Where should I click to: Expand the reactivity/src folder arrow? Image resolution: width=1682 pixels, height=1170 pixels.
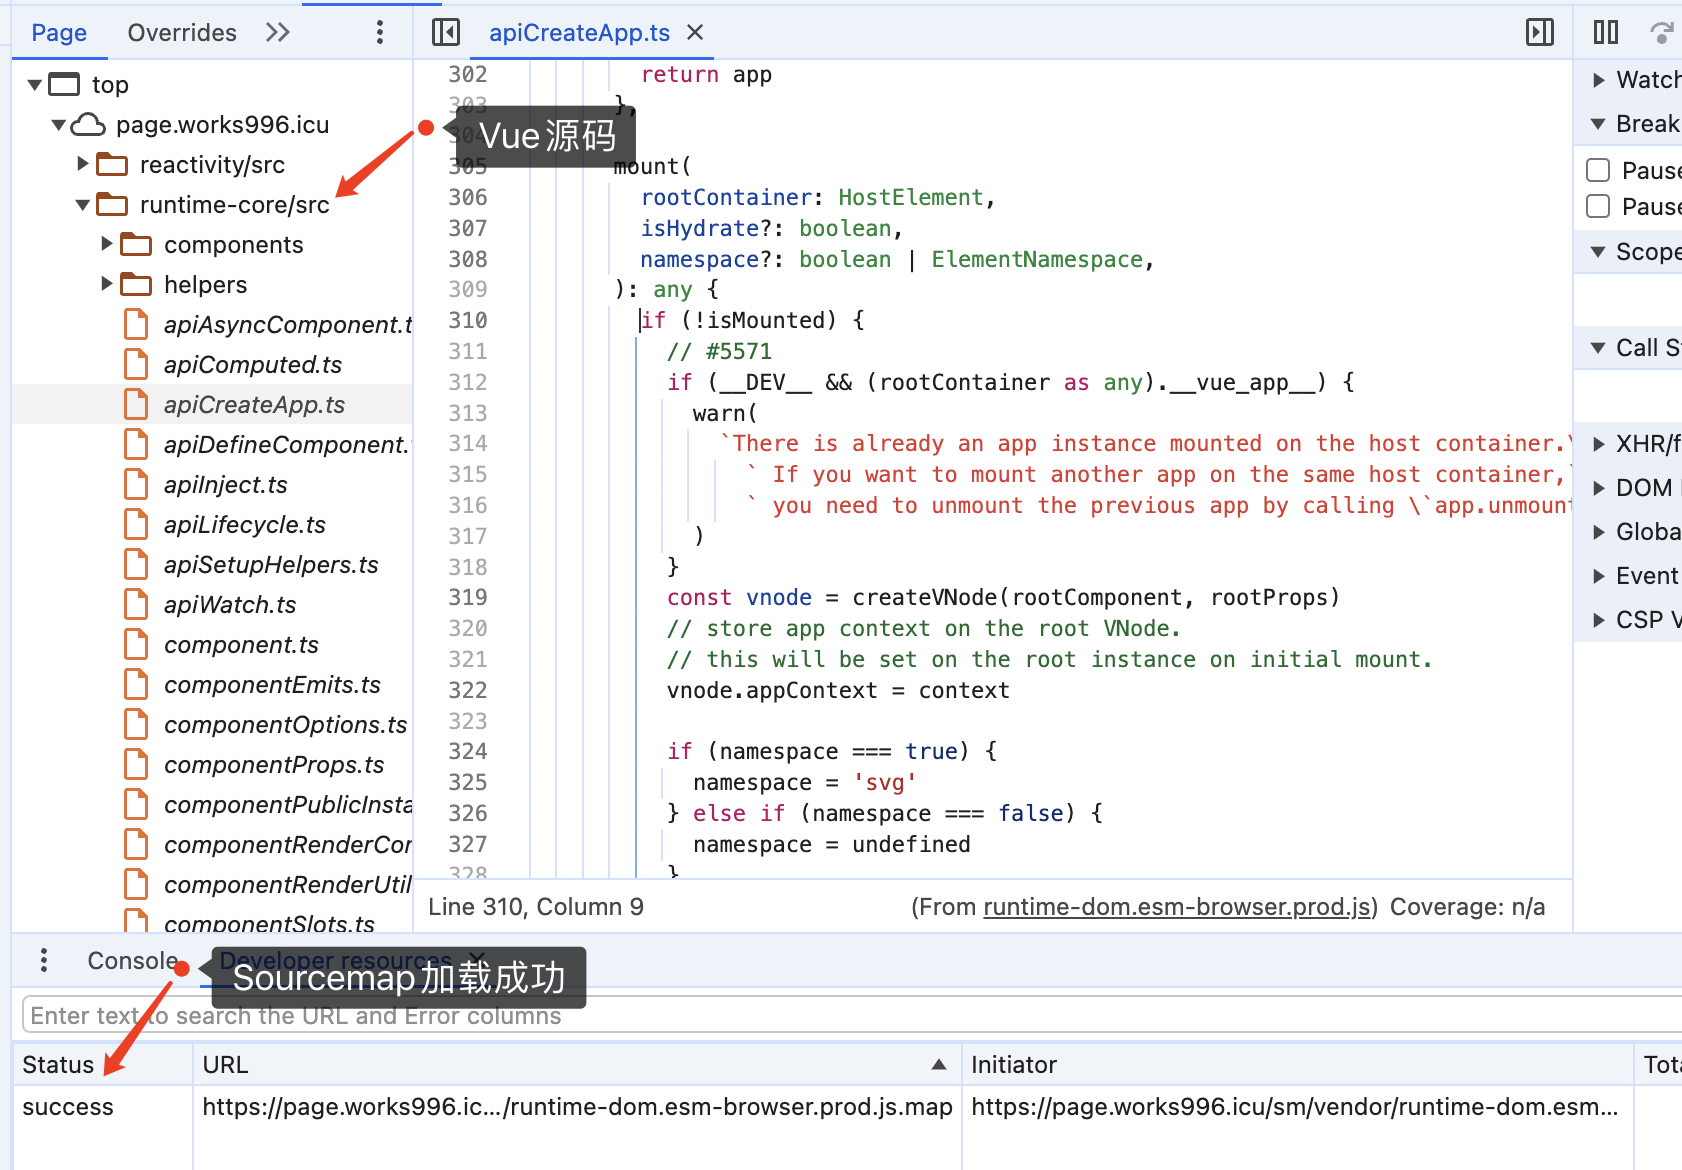(x=83, y=163)
